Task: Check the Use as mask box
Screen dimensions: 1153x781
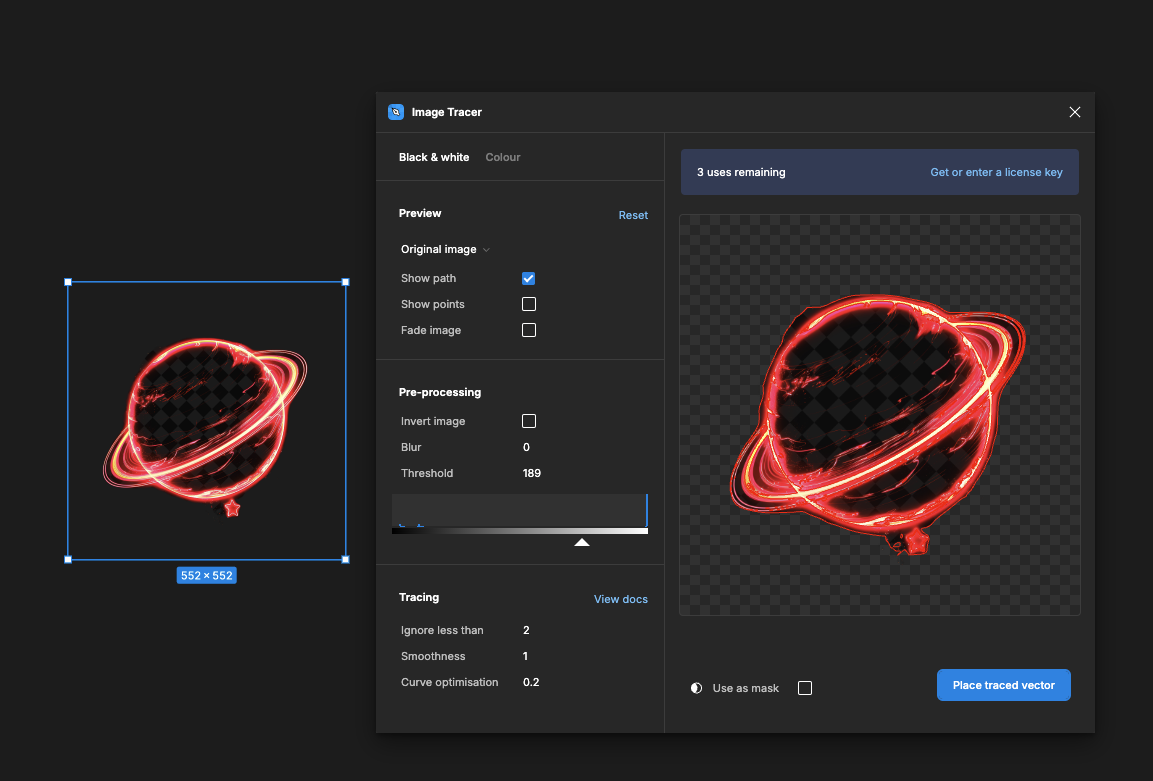Action: 805,688
